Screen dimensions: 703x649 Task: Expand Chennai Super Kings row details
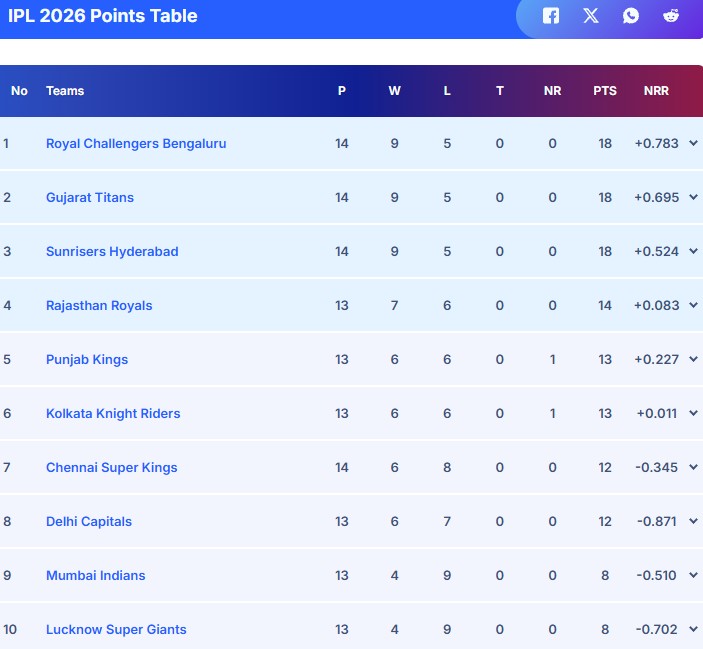pyautogui.click(x=693, y=467)
